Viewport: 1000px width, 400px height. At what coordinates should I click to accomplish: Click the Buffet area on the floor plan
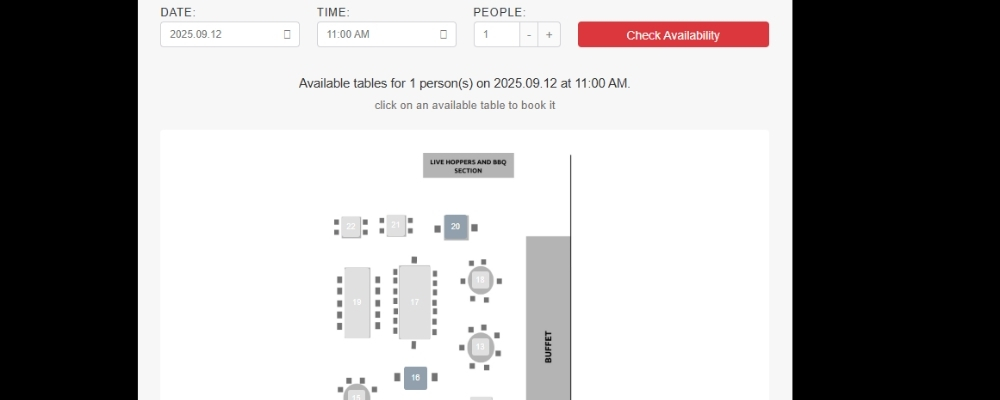548,320
